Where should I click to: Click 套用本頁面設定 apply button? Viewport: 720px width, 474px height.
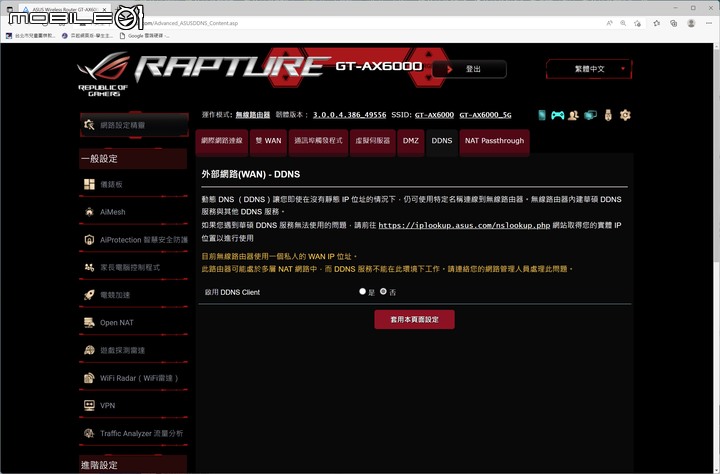tap(414, 319)
